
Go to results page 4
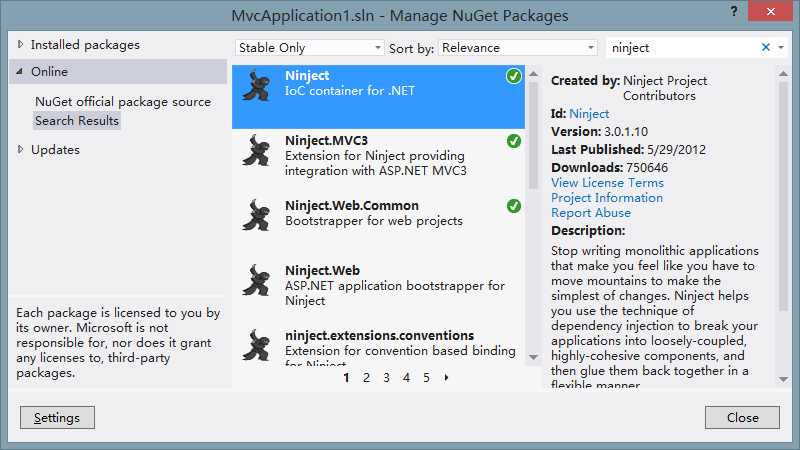point(406,378)
